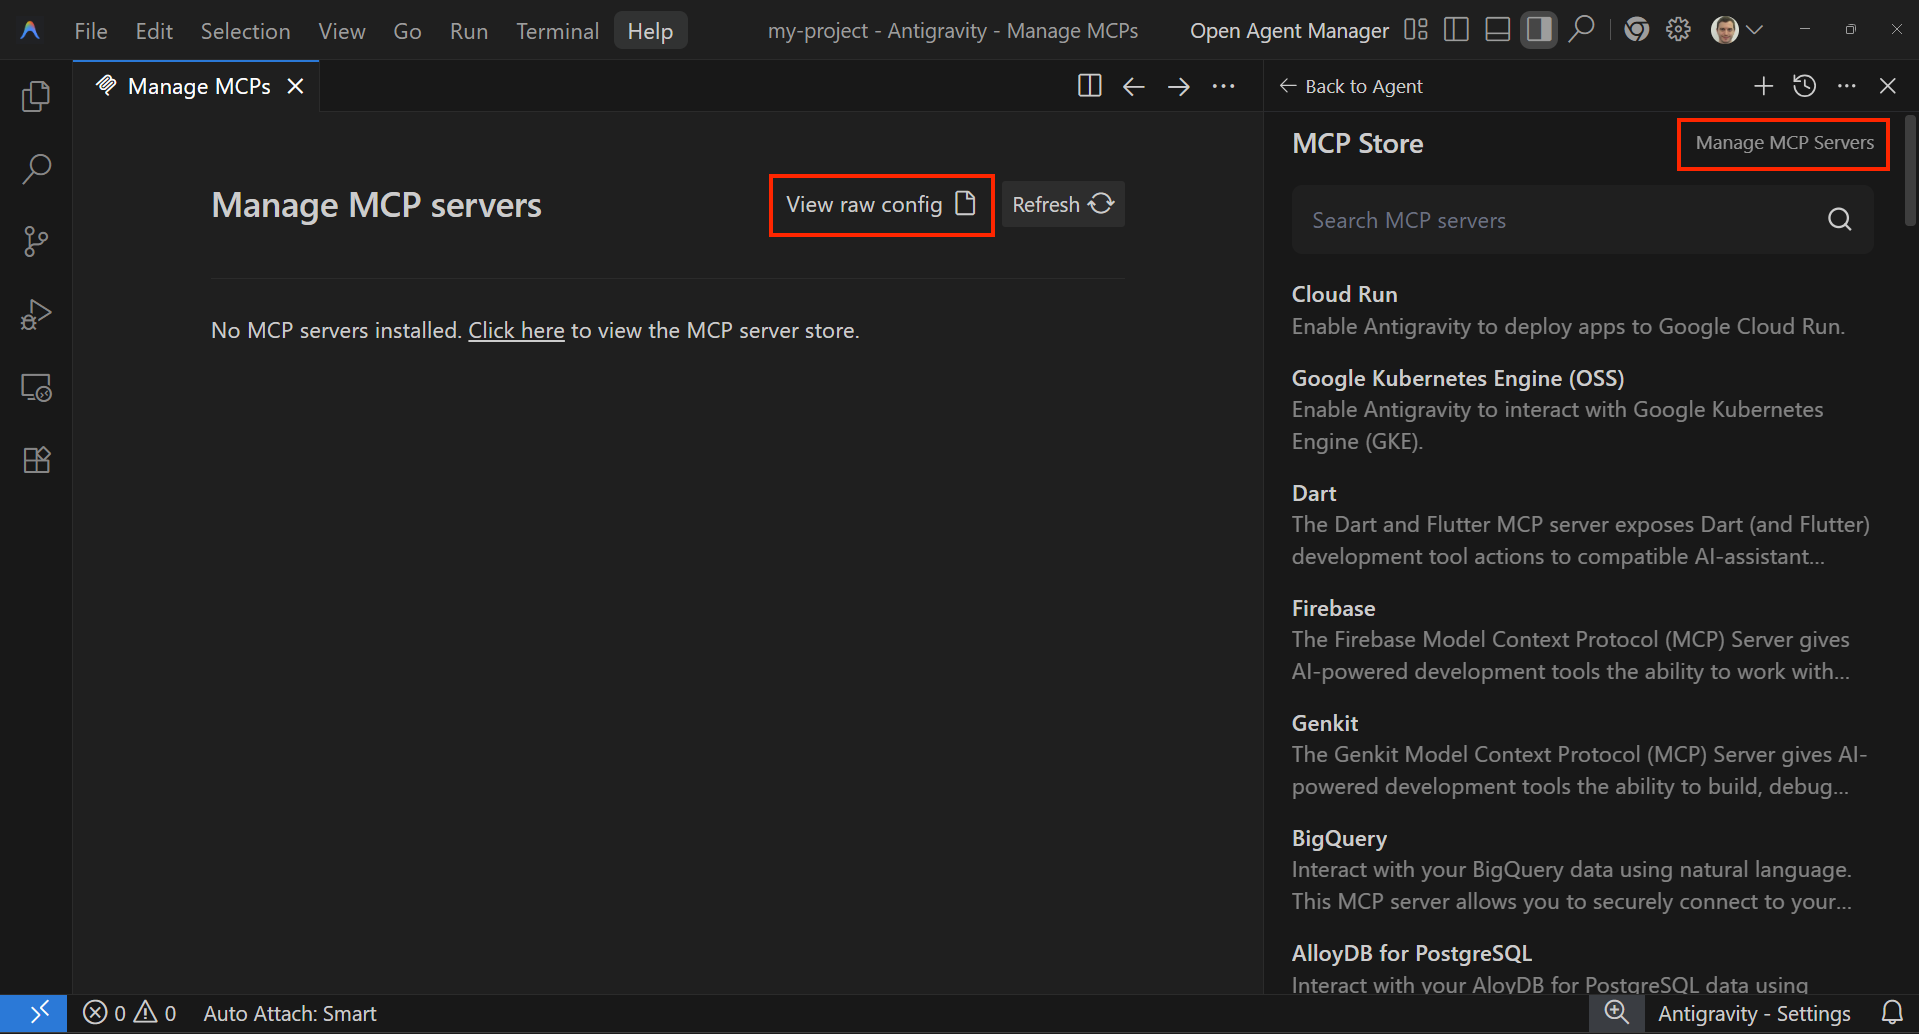Open the Run menu
Image resolution: width=1919 pixels, height=1034 pixels.
(469, 31)
